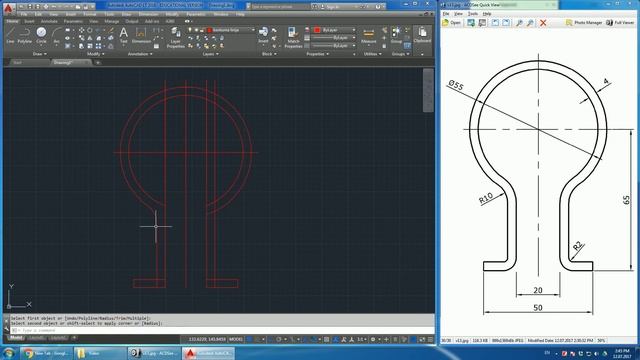This screenshot has width=640, height=360.
Task: Select the Line tool in the Draw panel
Action: click(x=10, y=36)
